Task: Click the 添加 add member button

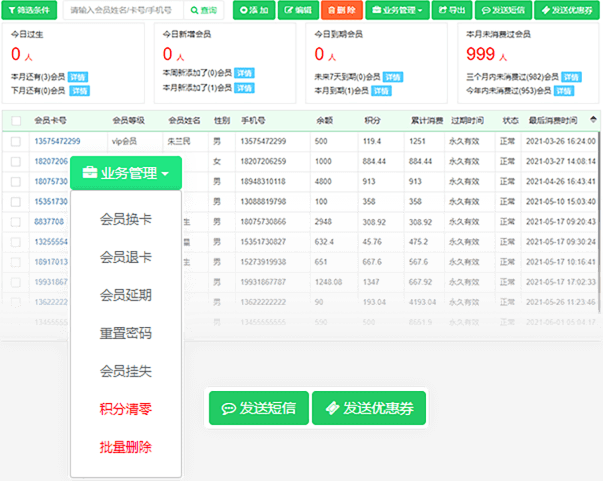Action: 253,10
